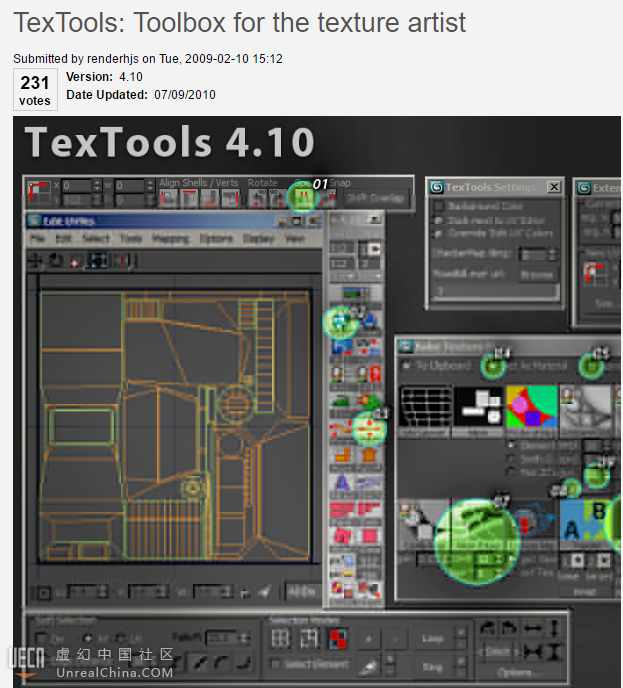Screen dimensions: 623x688
Task: Click the Falloff value field
Action: pos(223,637)
